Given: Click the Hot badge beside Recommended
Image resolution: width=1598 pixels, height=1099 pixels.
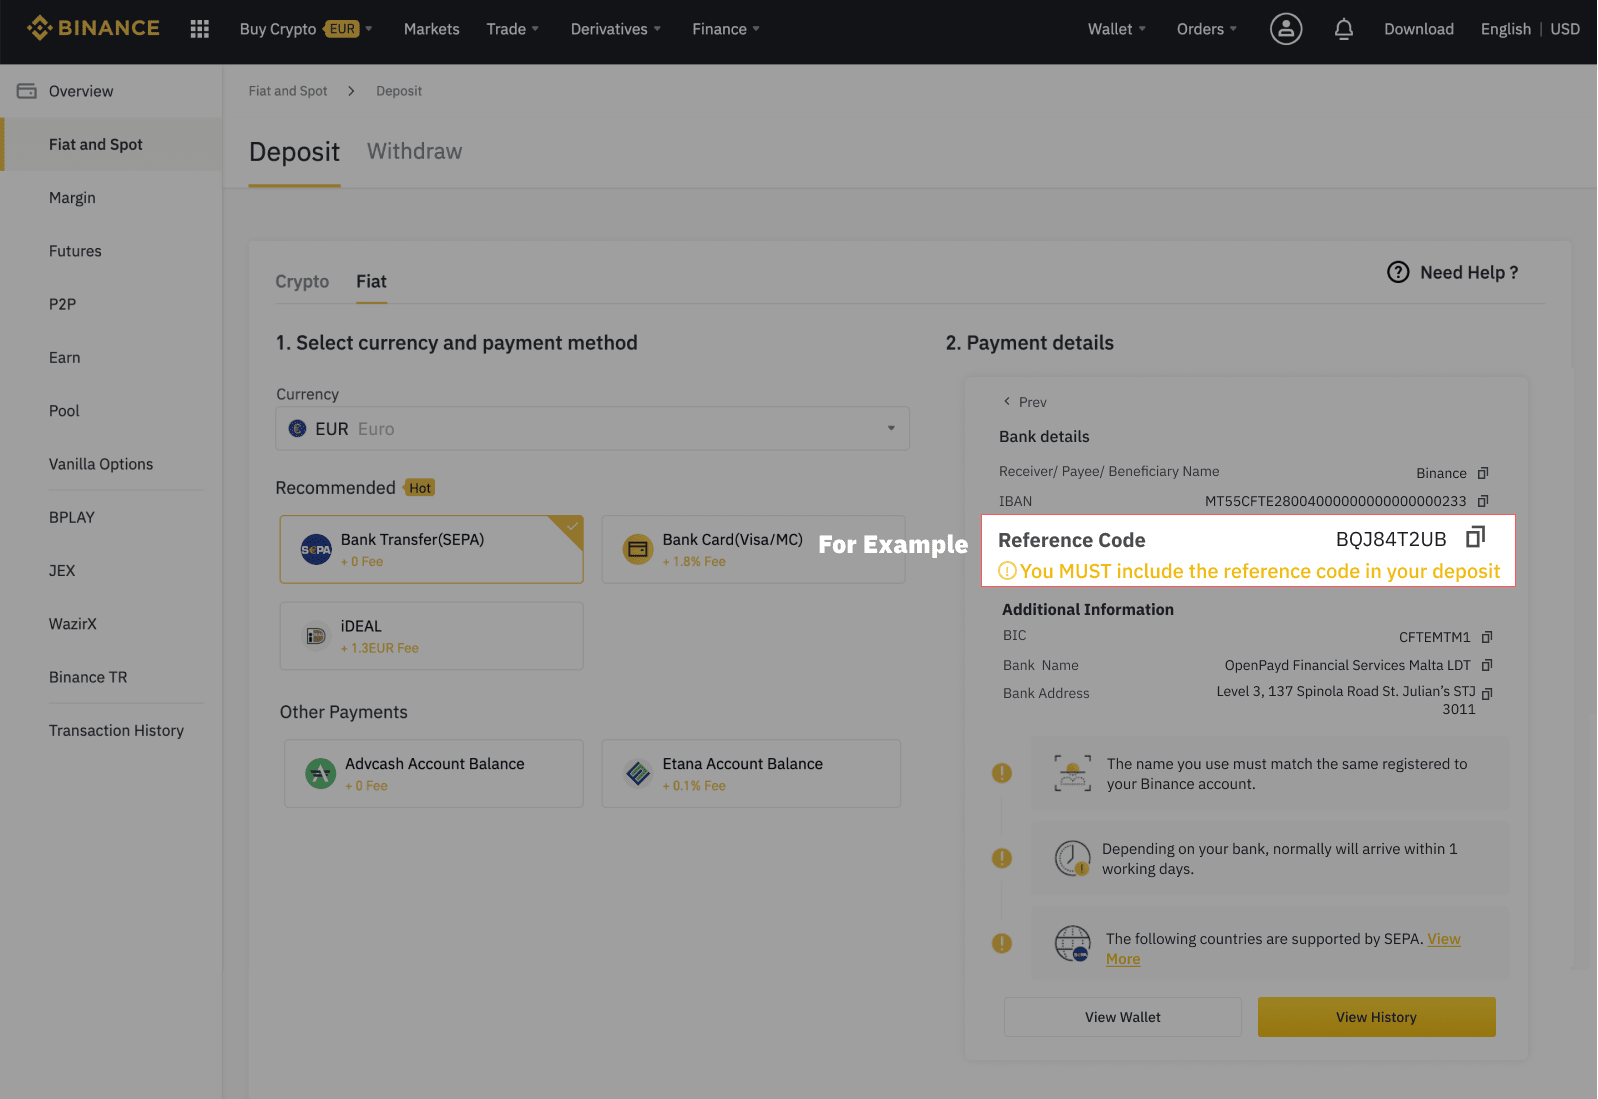Looking at the screenshot, I should (420, 488).
